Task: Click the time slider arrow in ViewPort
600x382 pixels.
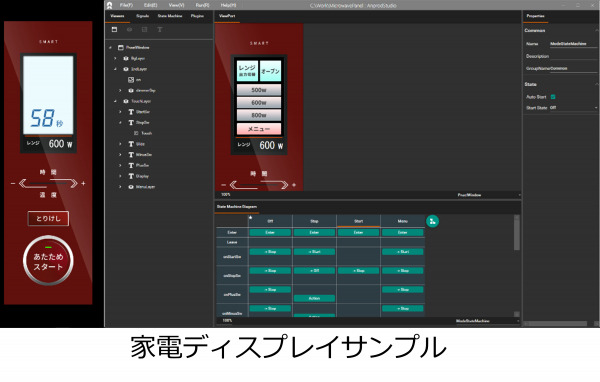Action: coord(259,185)
